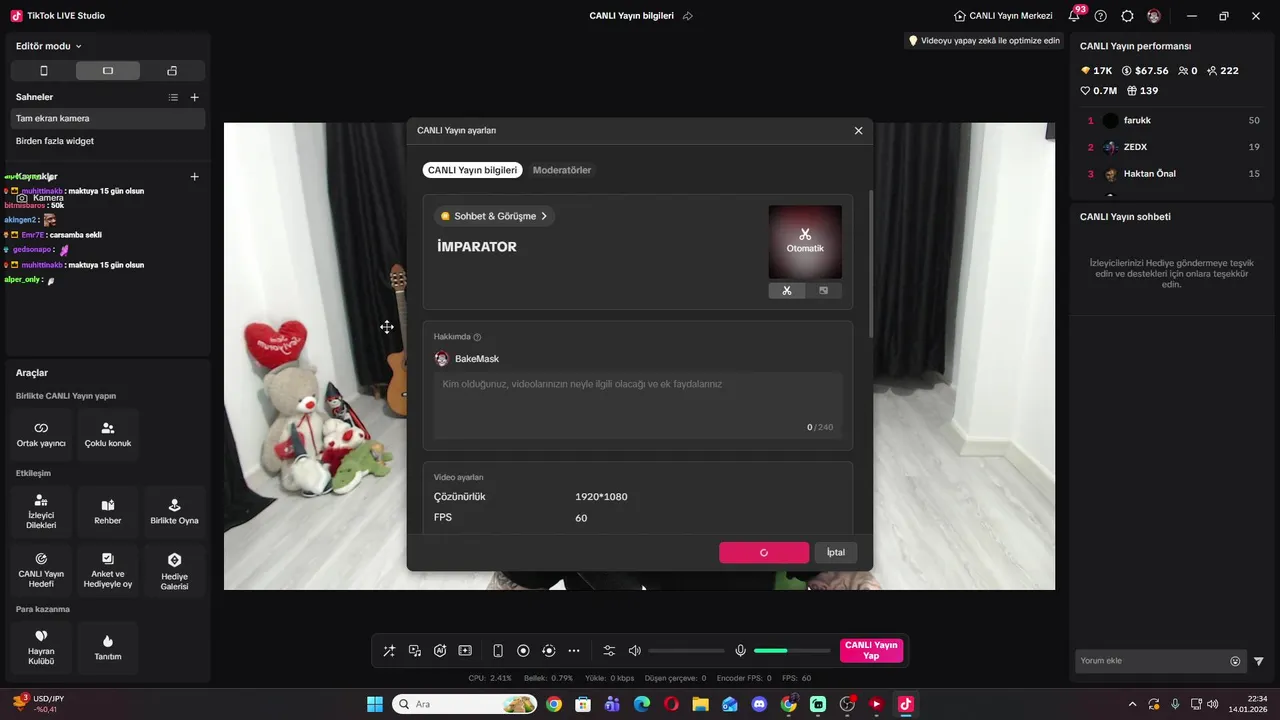Viewport: 1280px width, 720px height.
Task: Open notifications bell with 93 badge
Action: click(x=1074, y=16)
